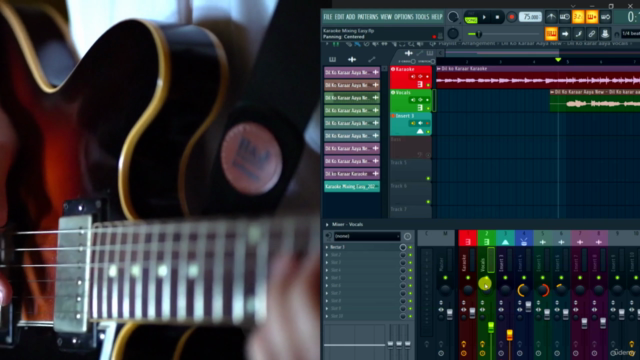The width and height of the screenshot is (640, 360).
Task: Select the Dil ko Karaar Karaoke picker item
Action: pos(352,174)
